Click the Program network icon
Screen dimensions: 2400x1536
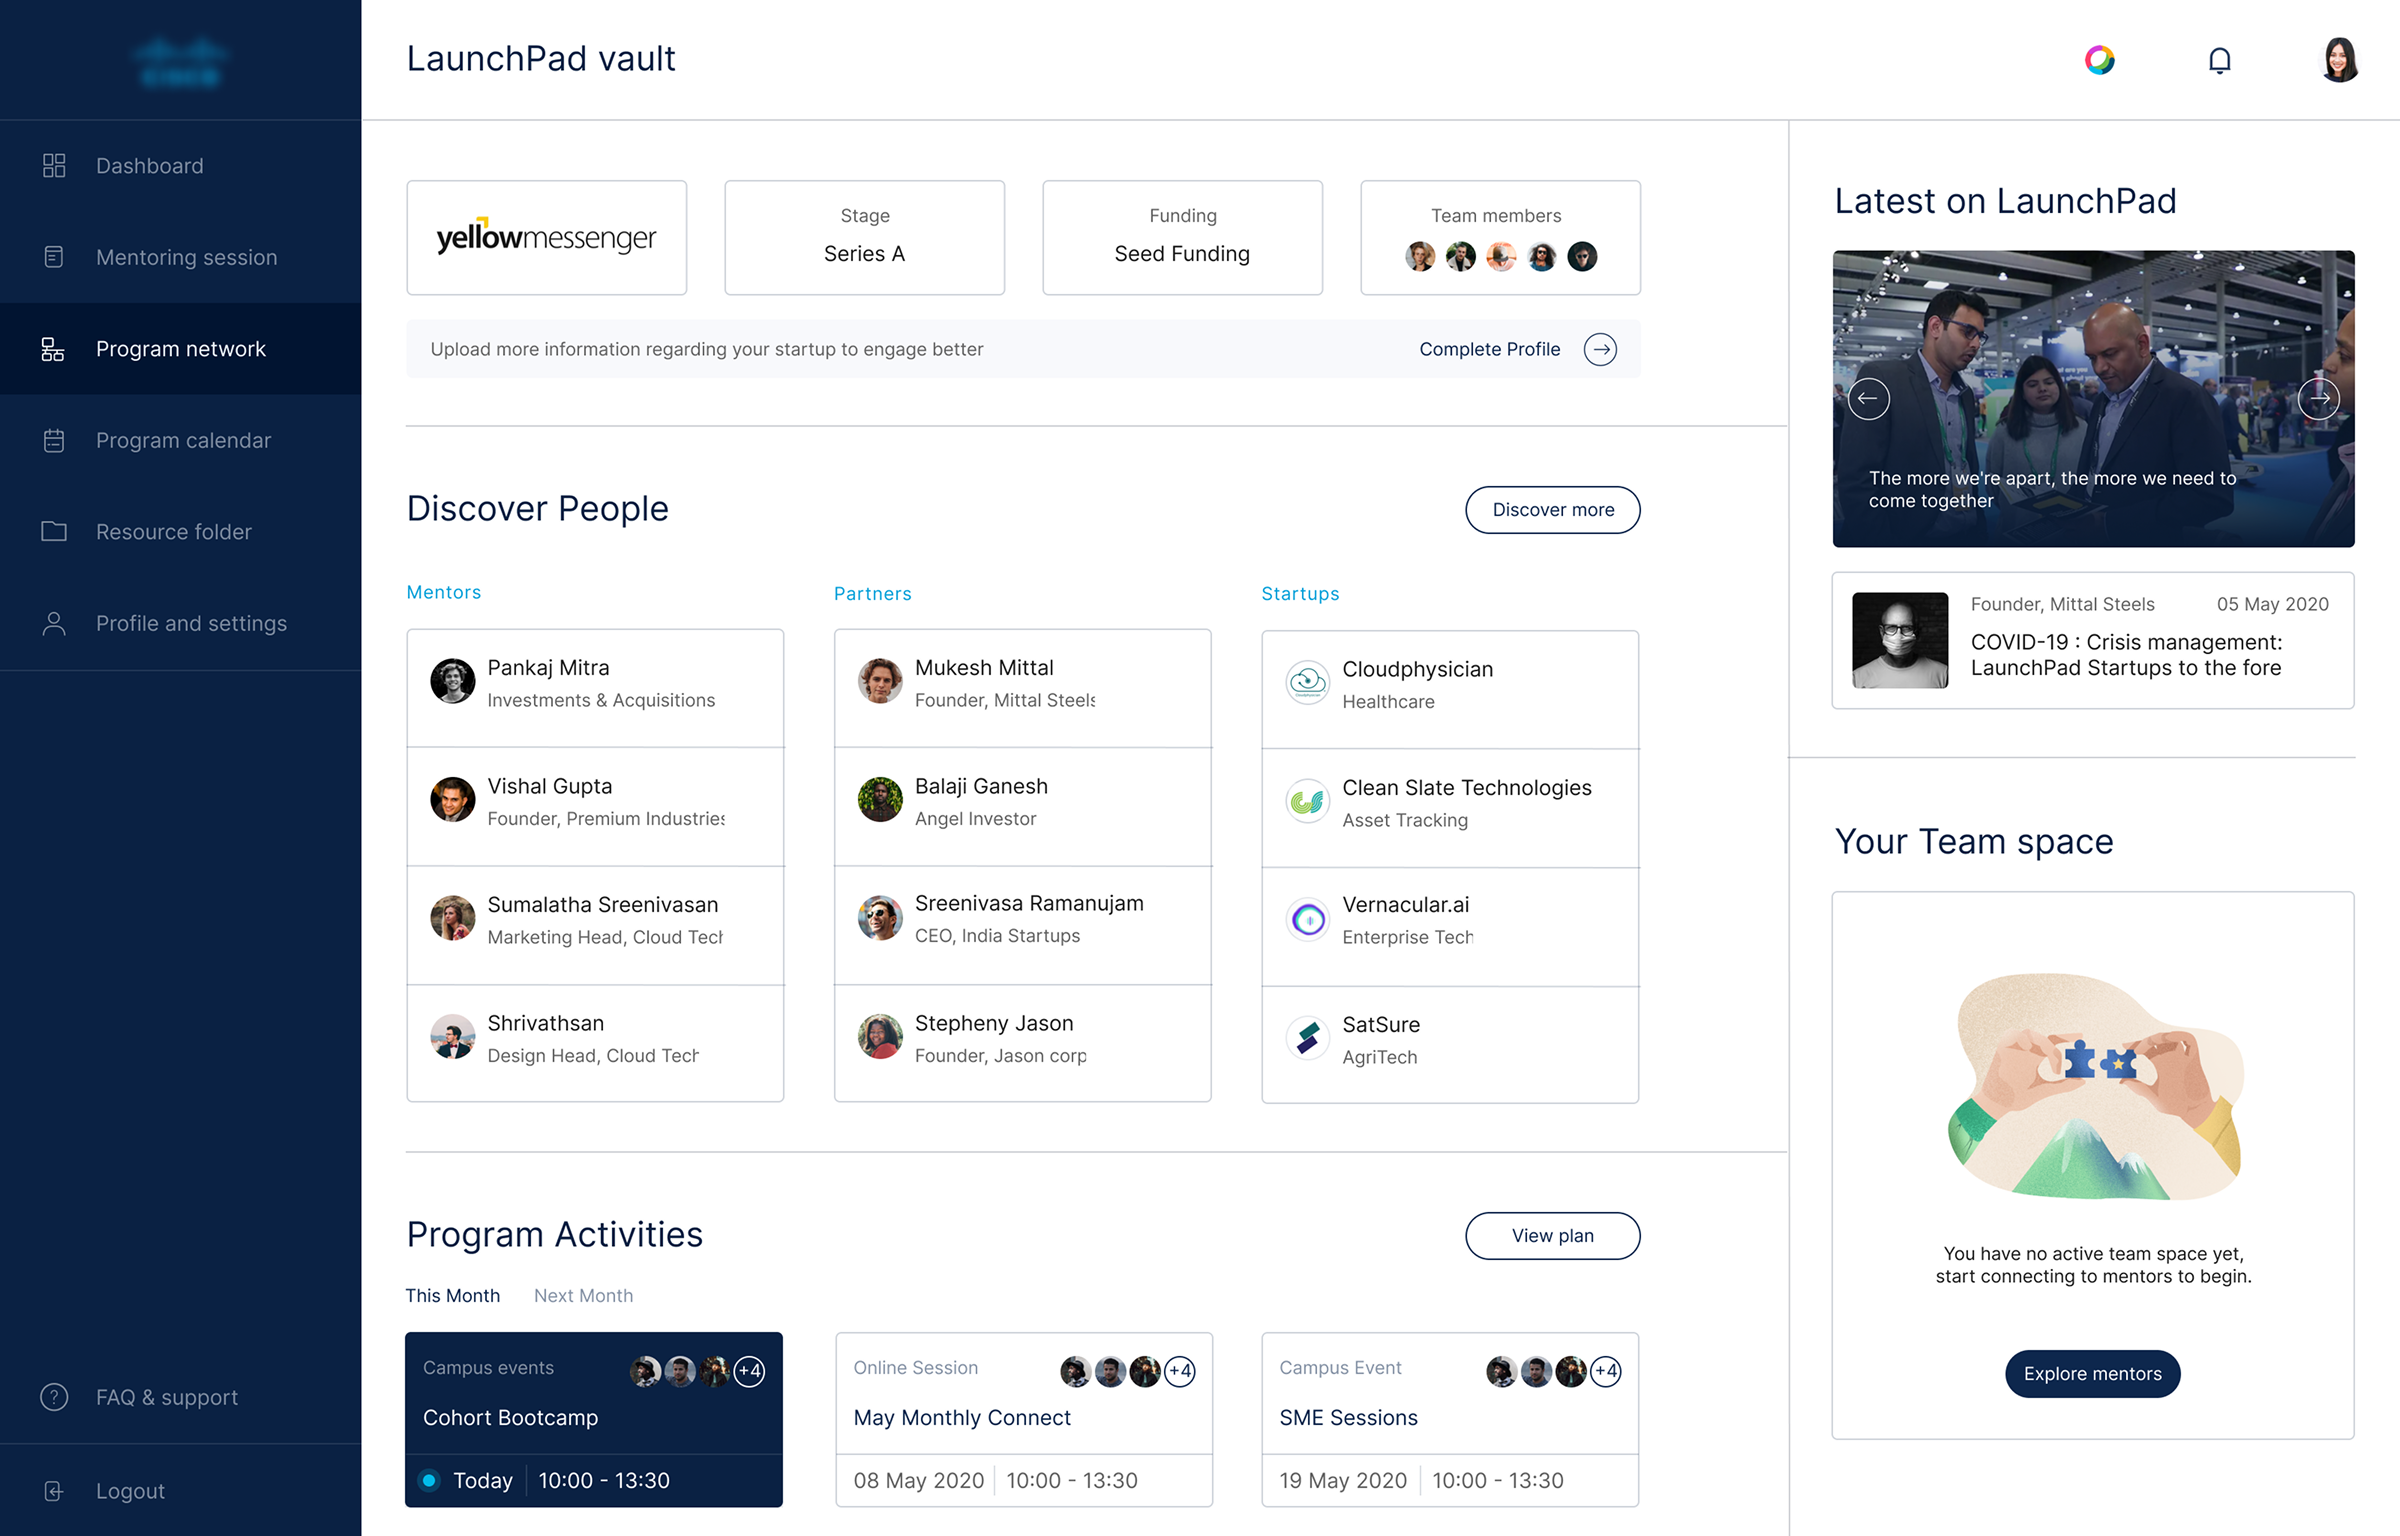(x=53, y=349)
